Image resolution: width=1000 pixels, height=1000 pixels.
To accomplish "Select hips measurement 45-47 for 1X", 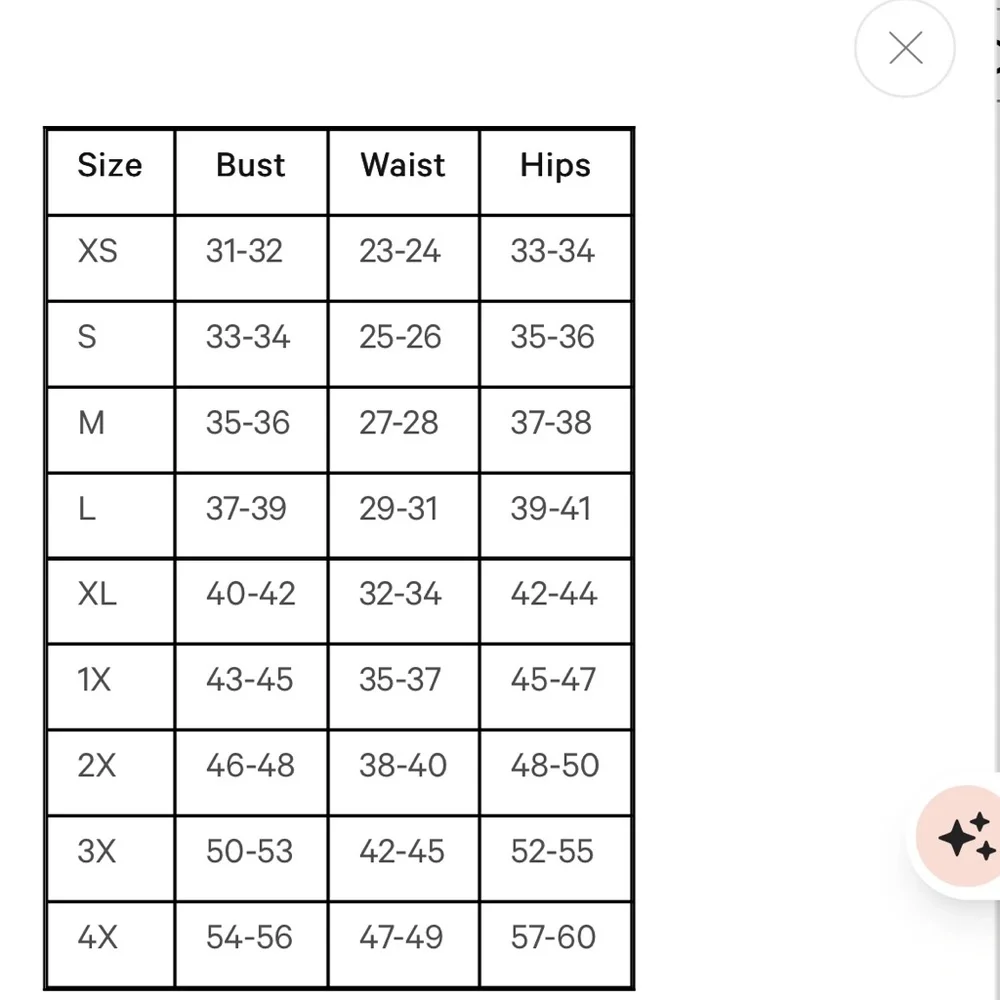I will [553, 680].
